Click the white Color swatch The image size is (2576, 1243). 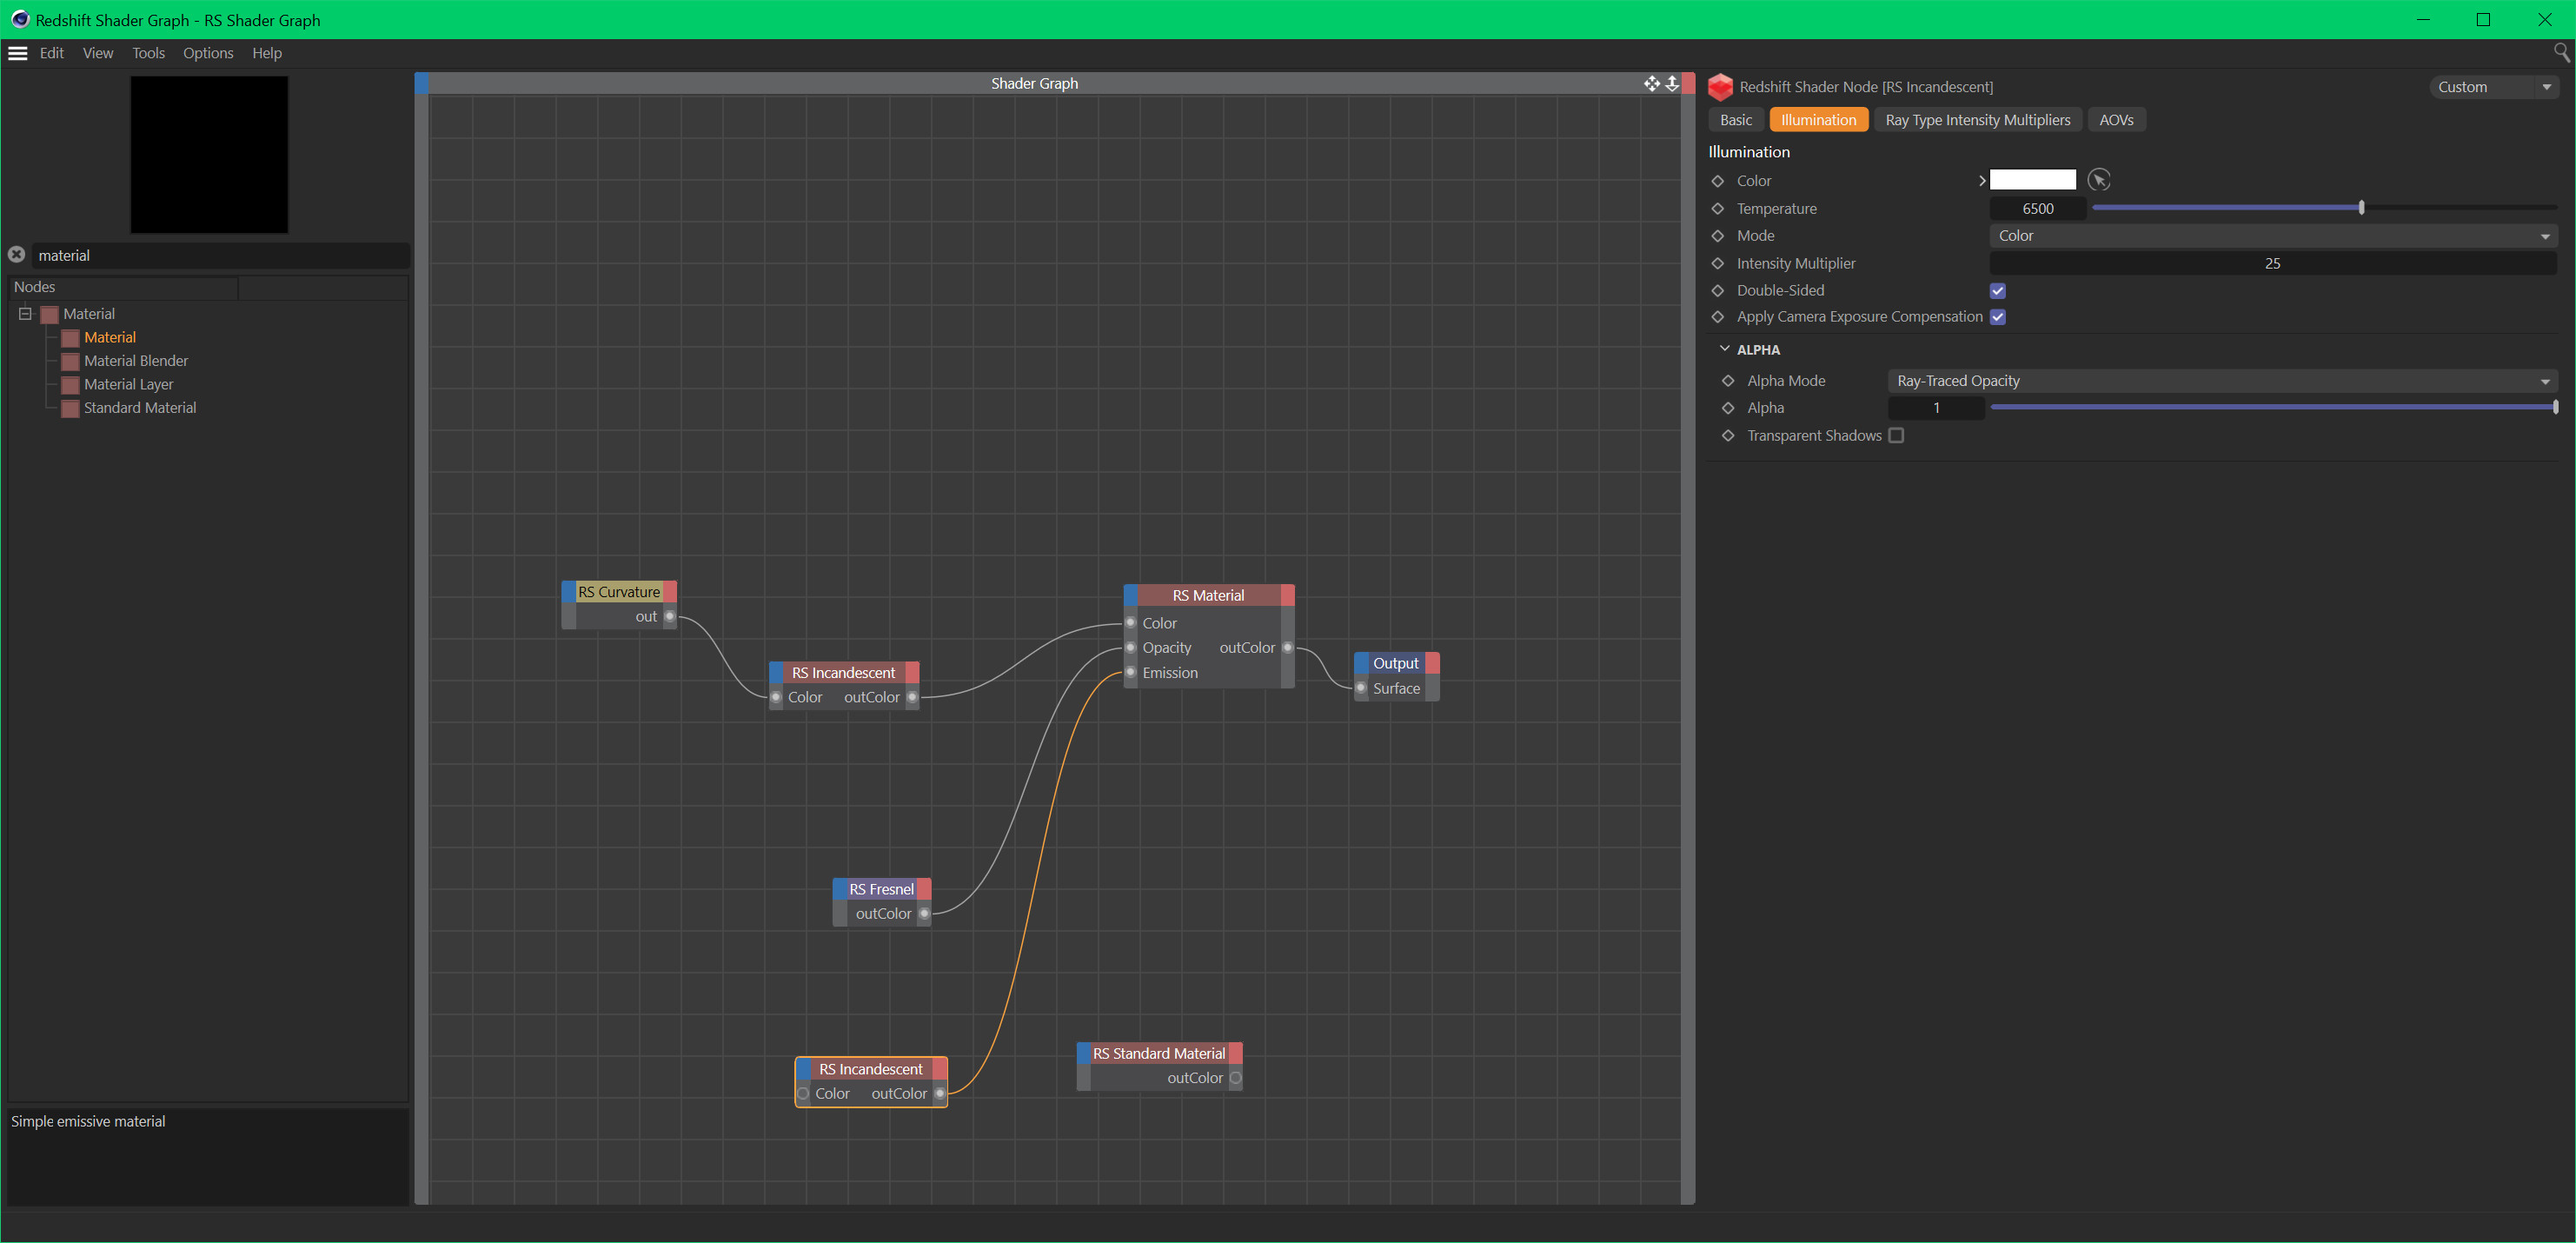pyautogui.click(x=2032, y=180)
